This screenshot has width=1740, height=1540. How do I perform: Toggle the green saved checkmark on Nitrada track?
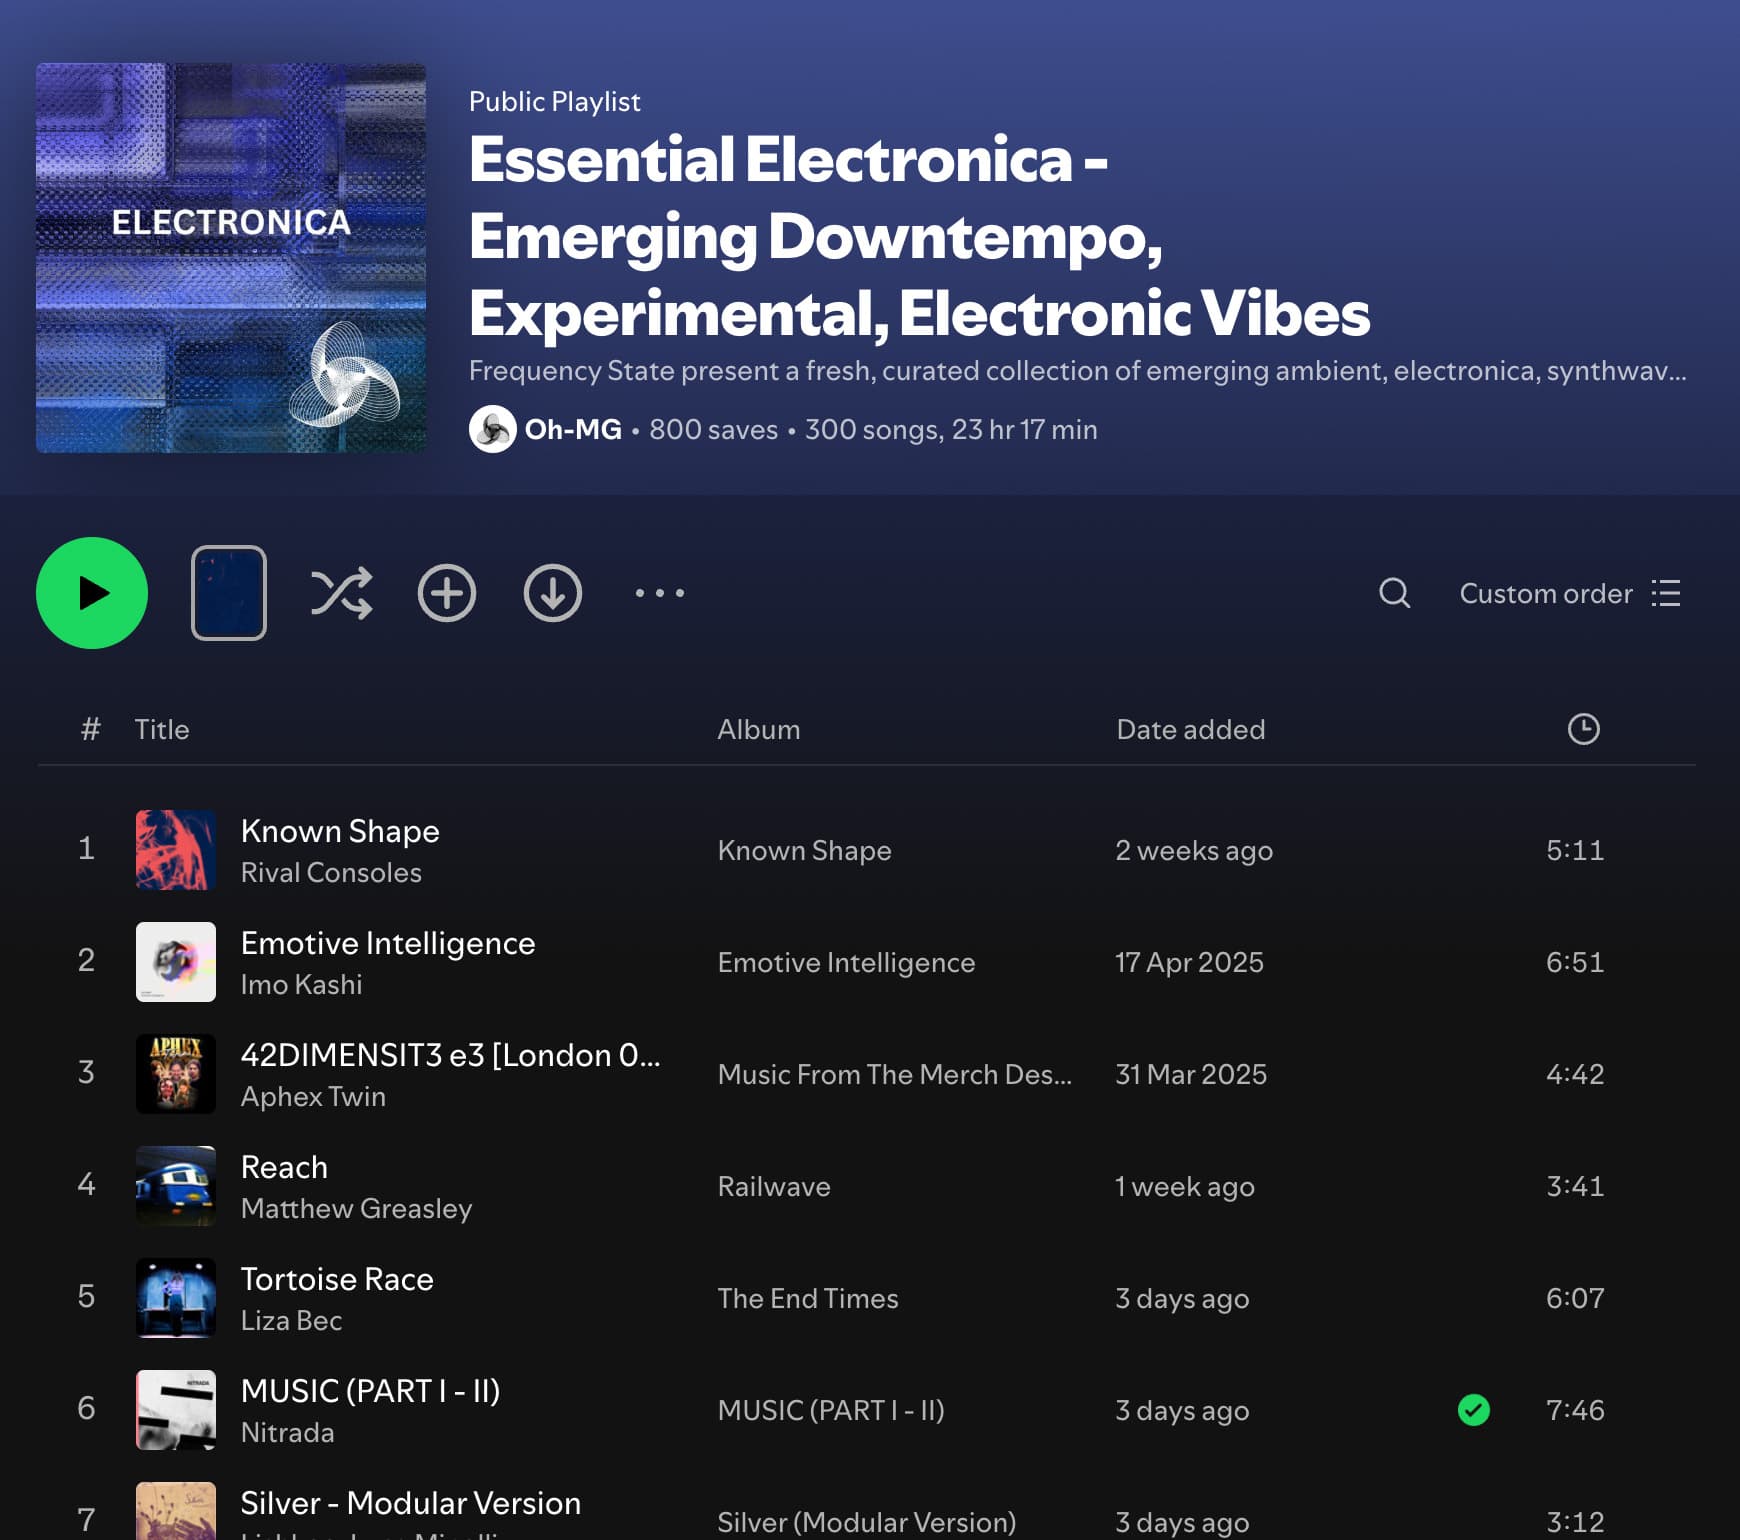coord(1474,1410)
